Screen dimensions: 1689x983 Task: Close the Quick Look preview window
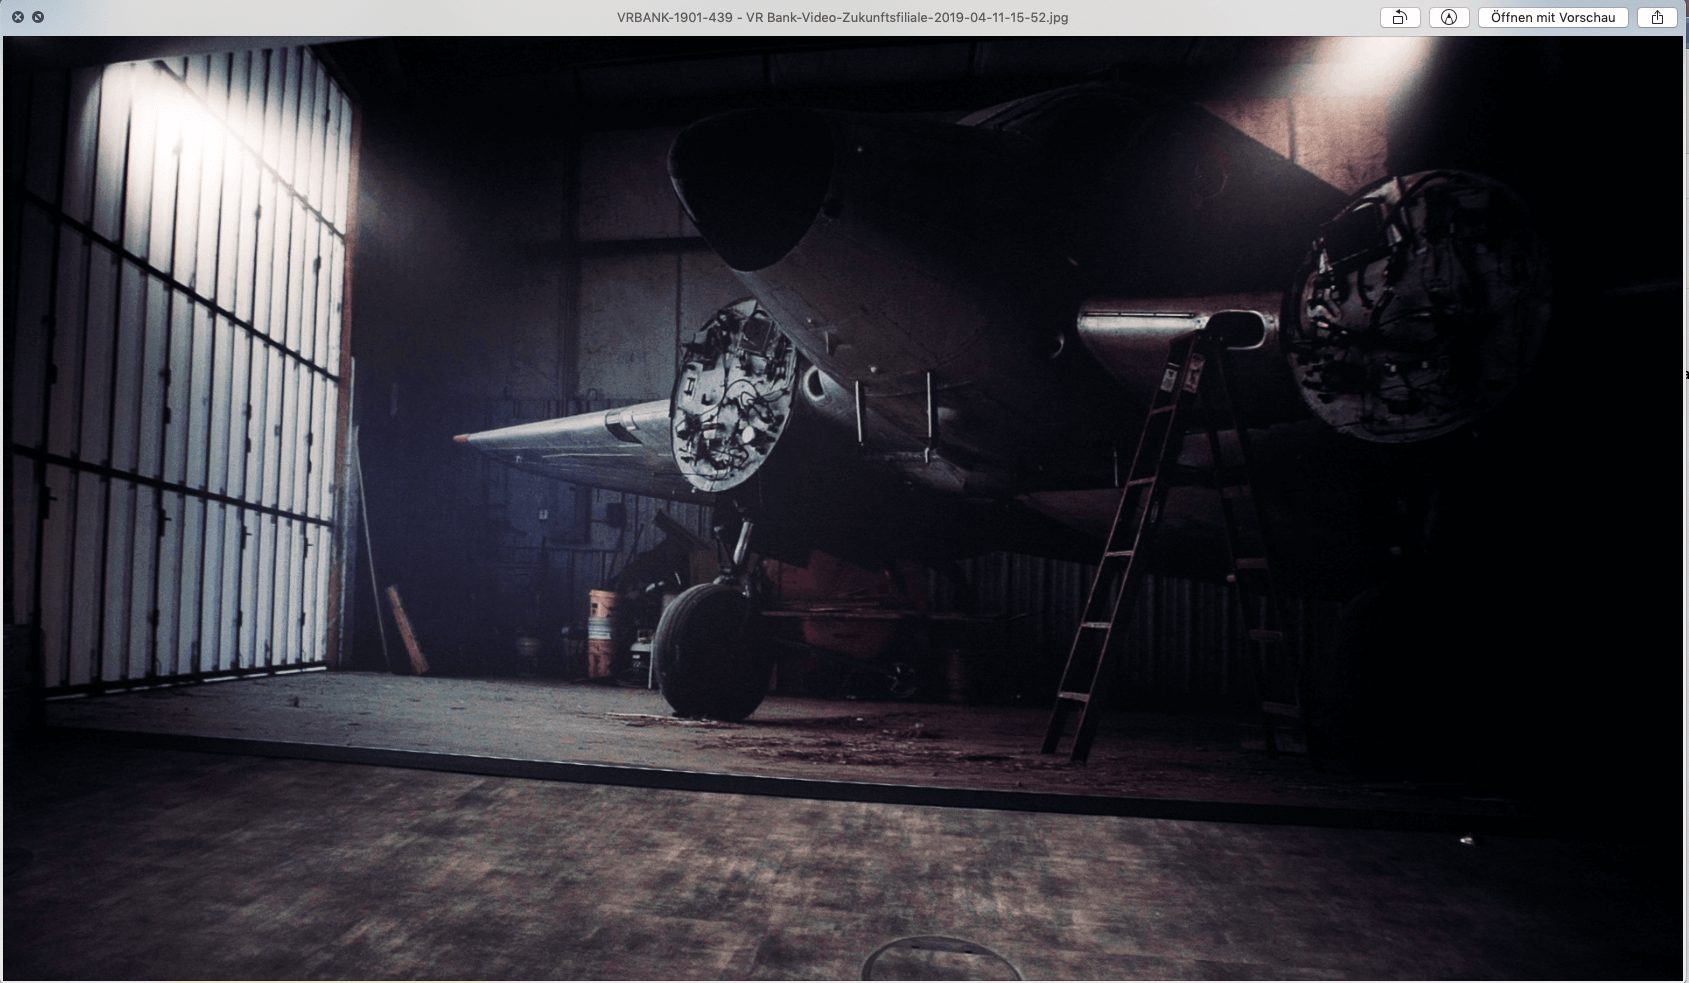(x=18, y=17)
